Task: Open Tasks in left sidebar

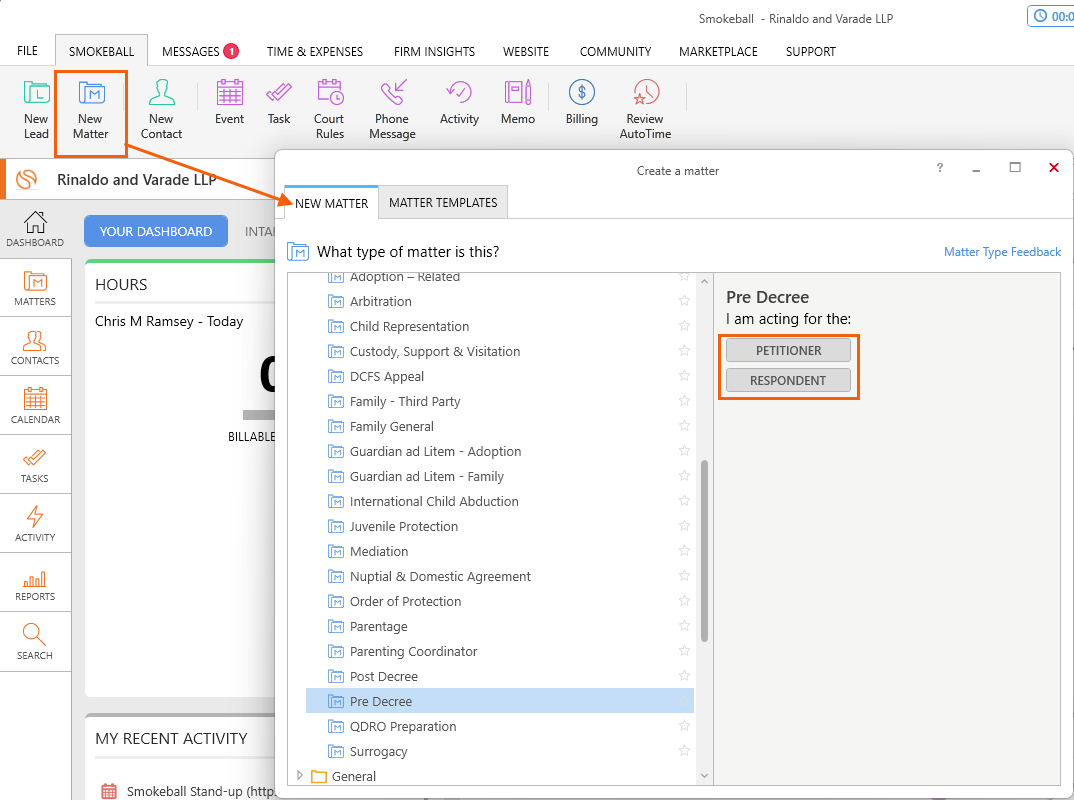Action: [35, 464]
